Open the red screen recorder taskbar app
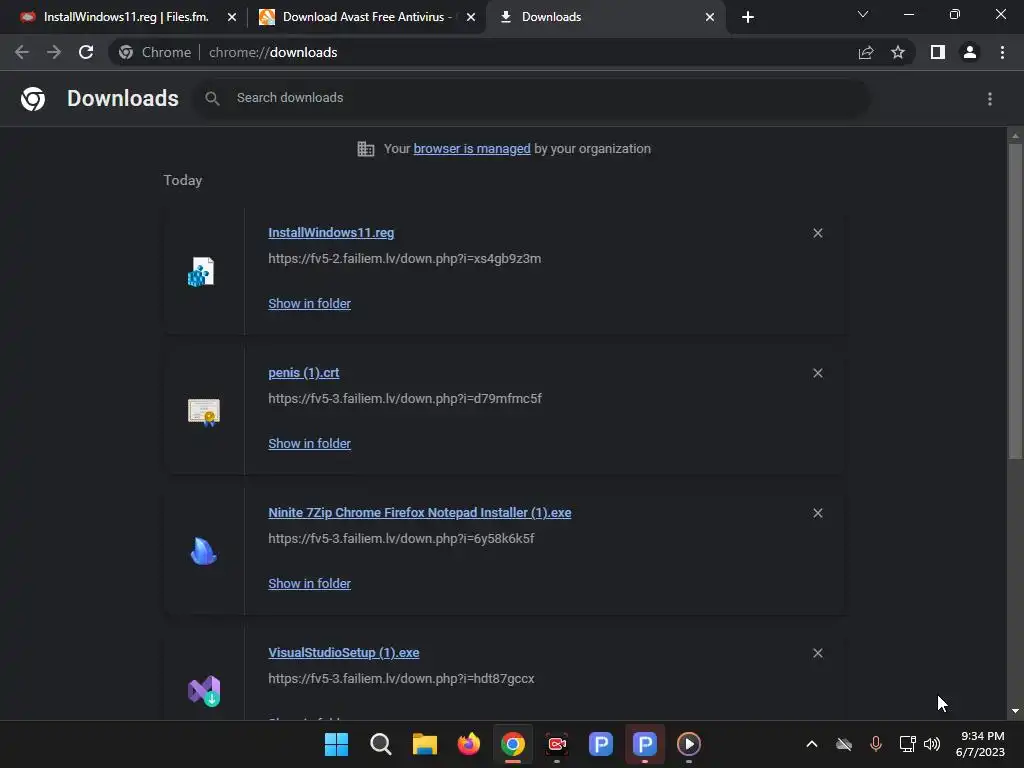Screen dimensions: 1024x768 coord(557,744)
